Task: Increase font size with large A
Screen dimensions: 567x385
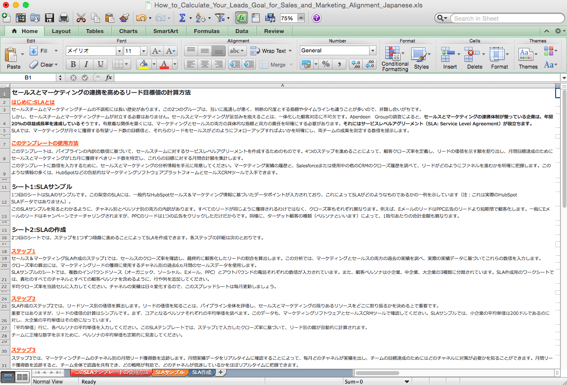Action: coord(156,51)
